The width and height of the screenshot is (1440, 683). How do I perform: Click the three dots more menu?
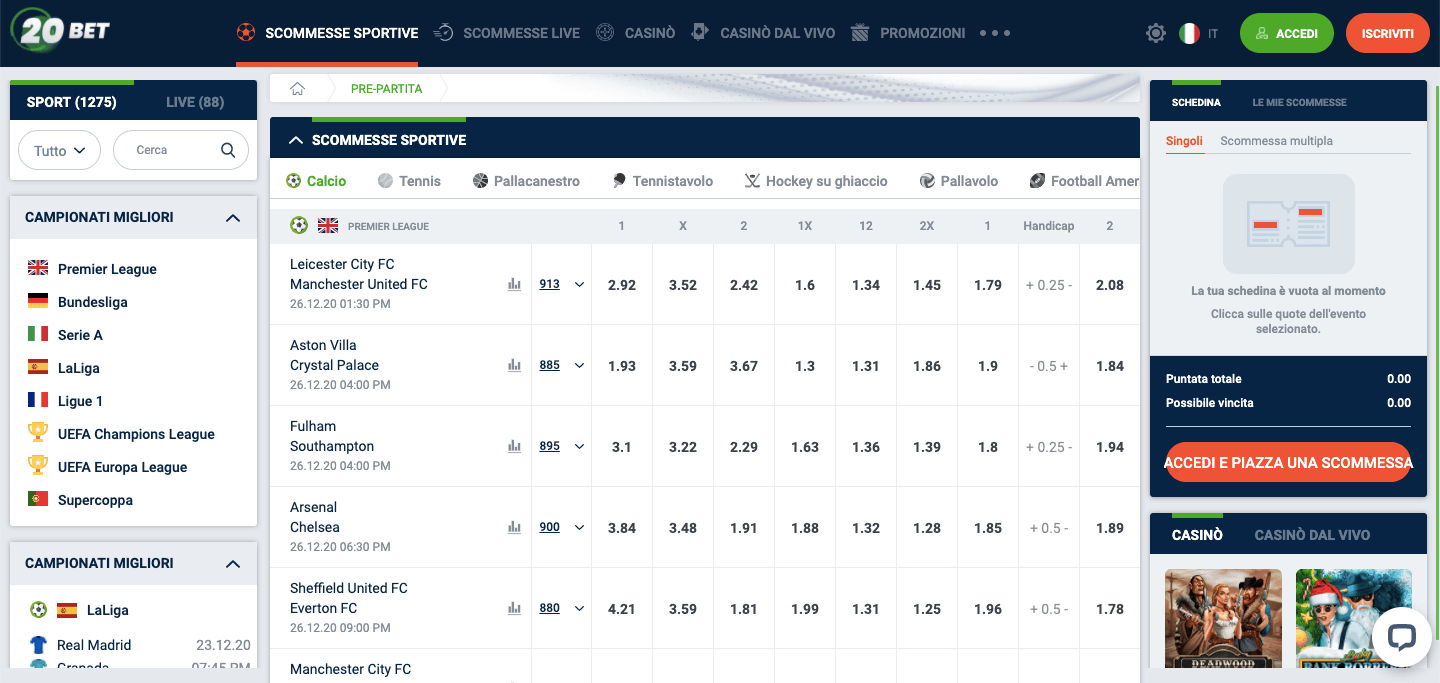[995, 33]
